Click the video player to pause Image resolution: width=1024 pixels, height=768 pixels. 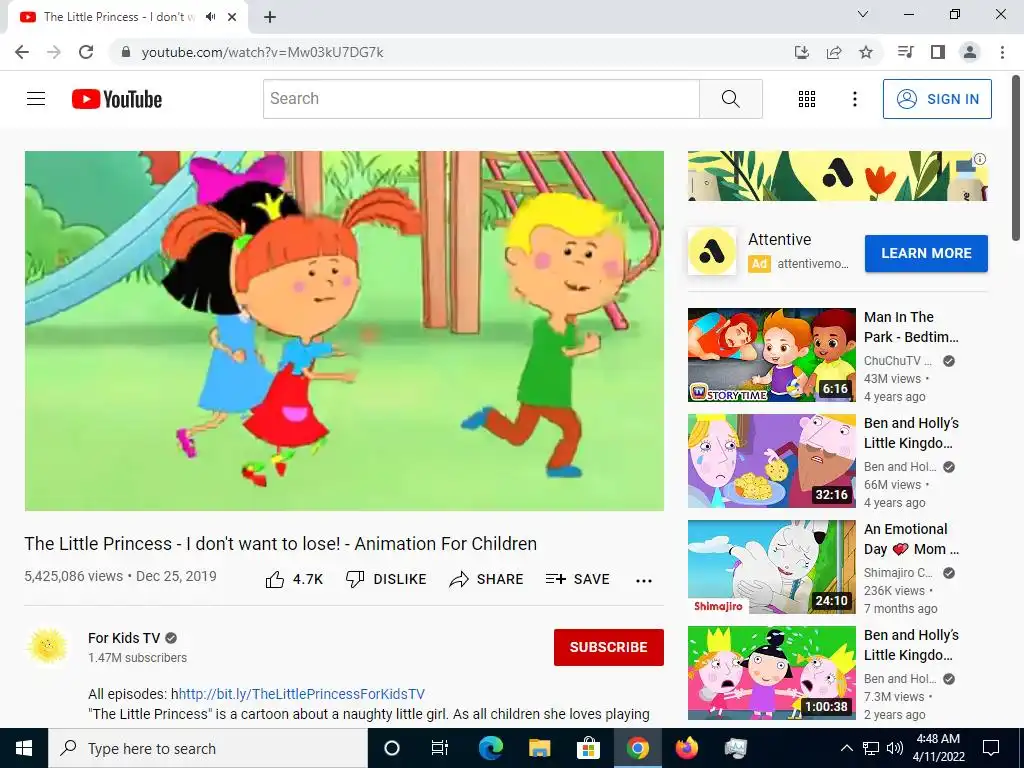[x=344, y=330]
